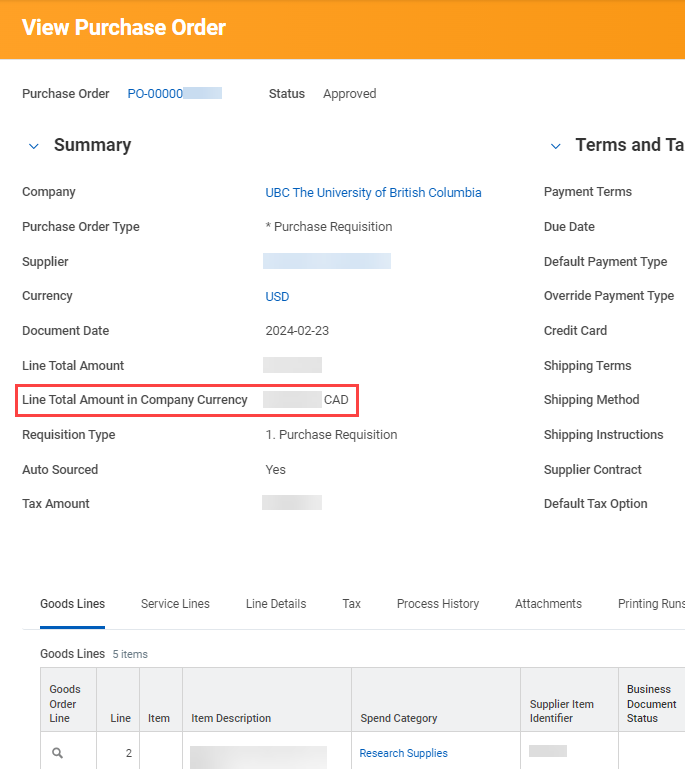Click the Spend Category column header

click(x=398, y=718)
